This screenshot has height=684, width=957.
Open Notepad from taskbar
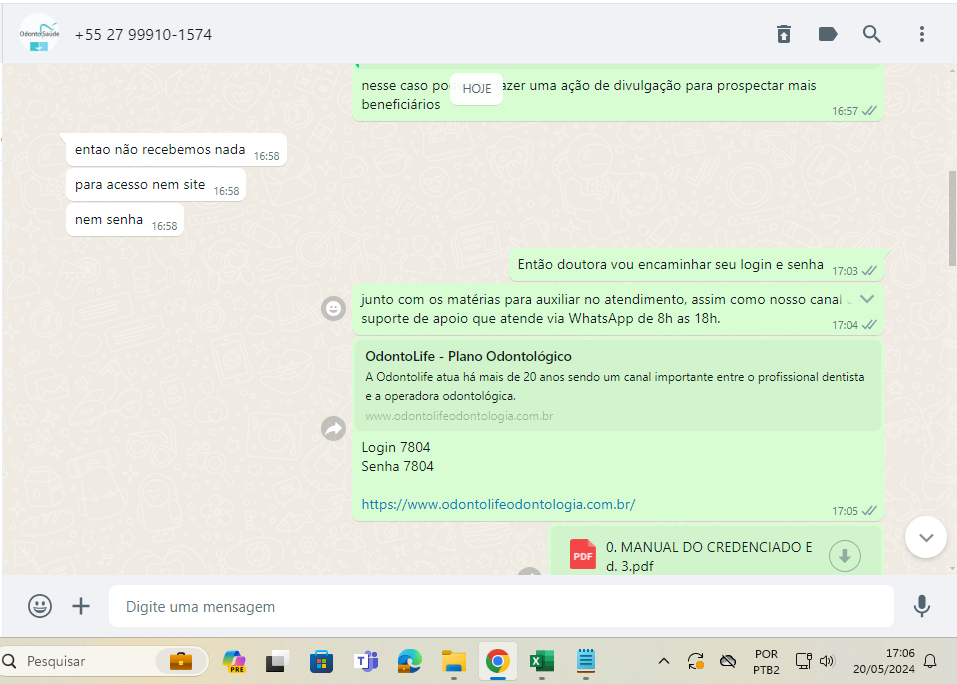coord(585,661)
